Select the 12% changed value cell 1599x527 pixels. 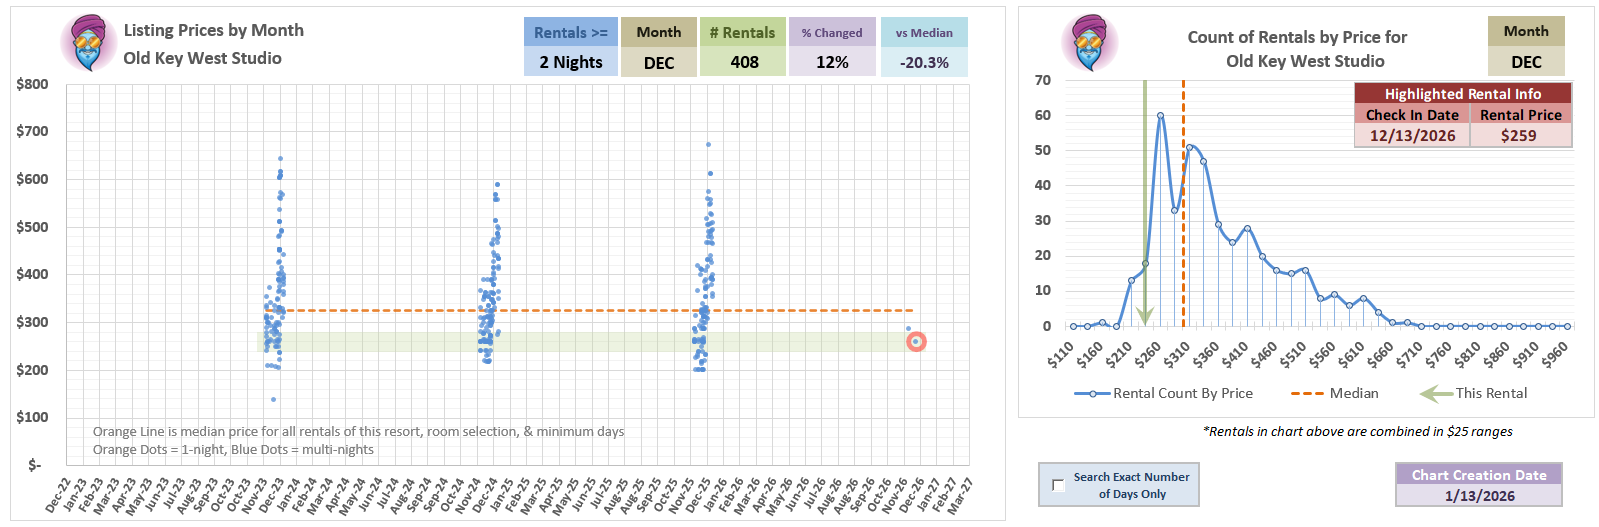[x=832, y=62]
